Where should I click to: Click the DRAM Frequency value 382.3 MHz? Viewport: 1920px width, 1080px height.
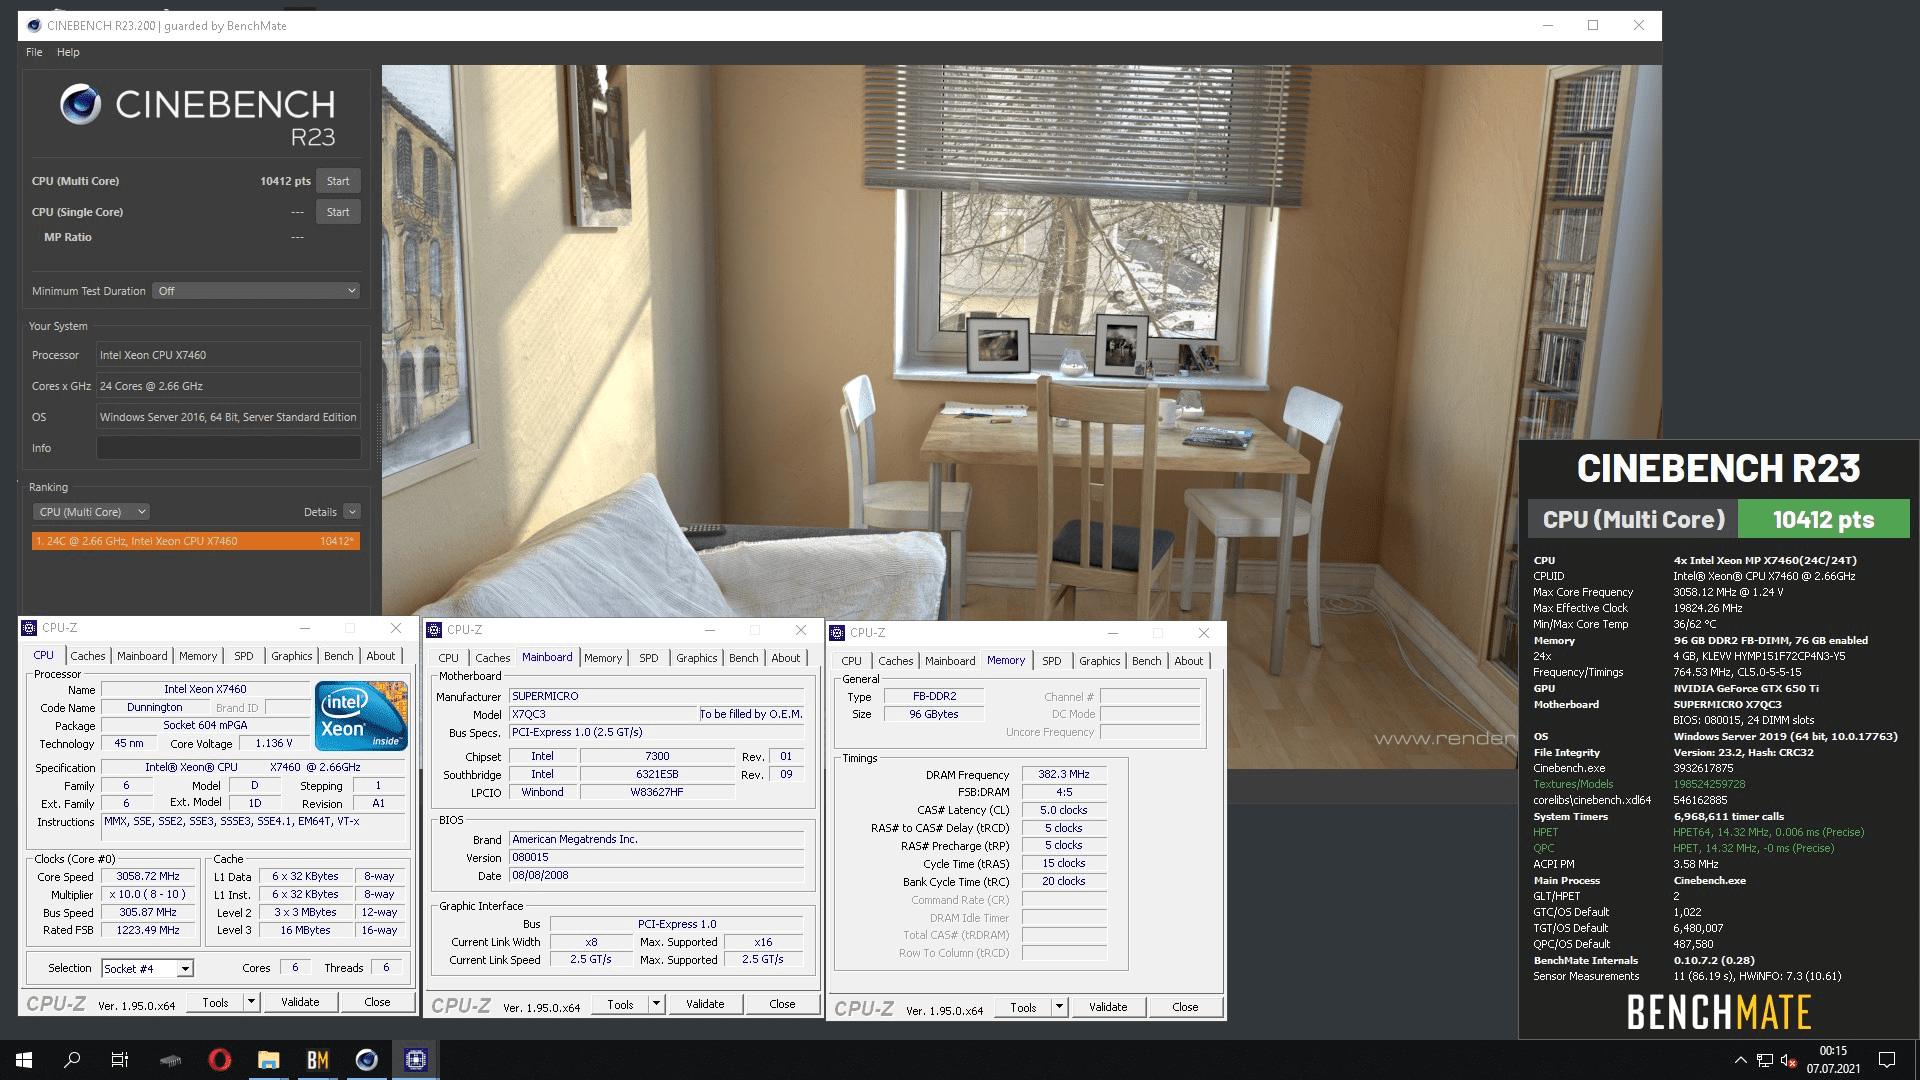click(1063, 774)
